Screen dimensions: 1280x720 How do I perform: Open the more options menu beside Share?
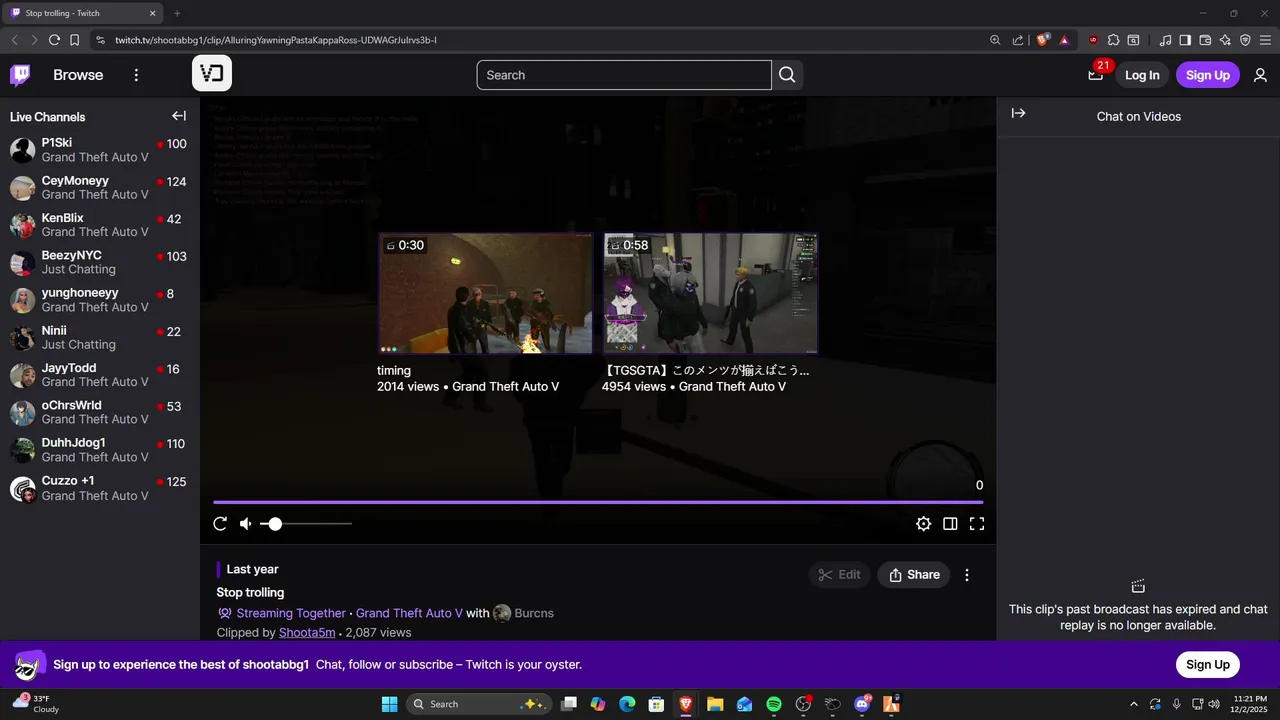967,575
